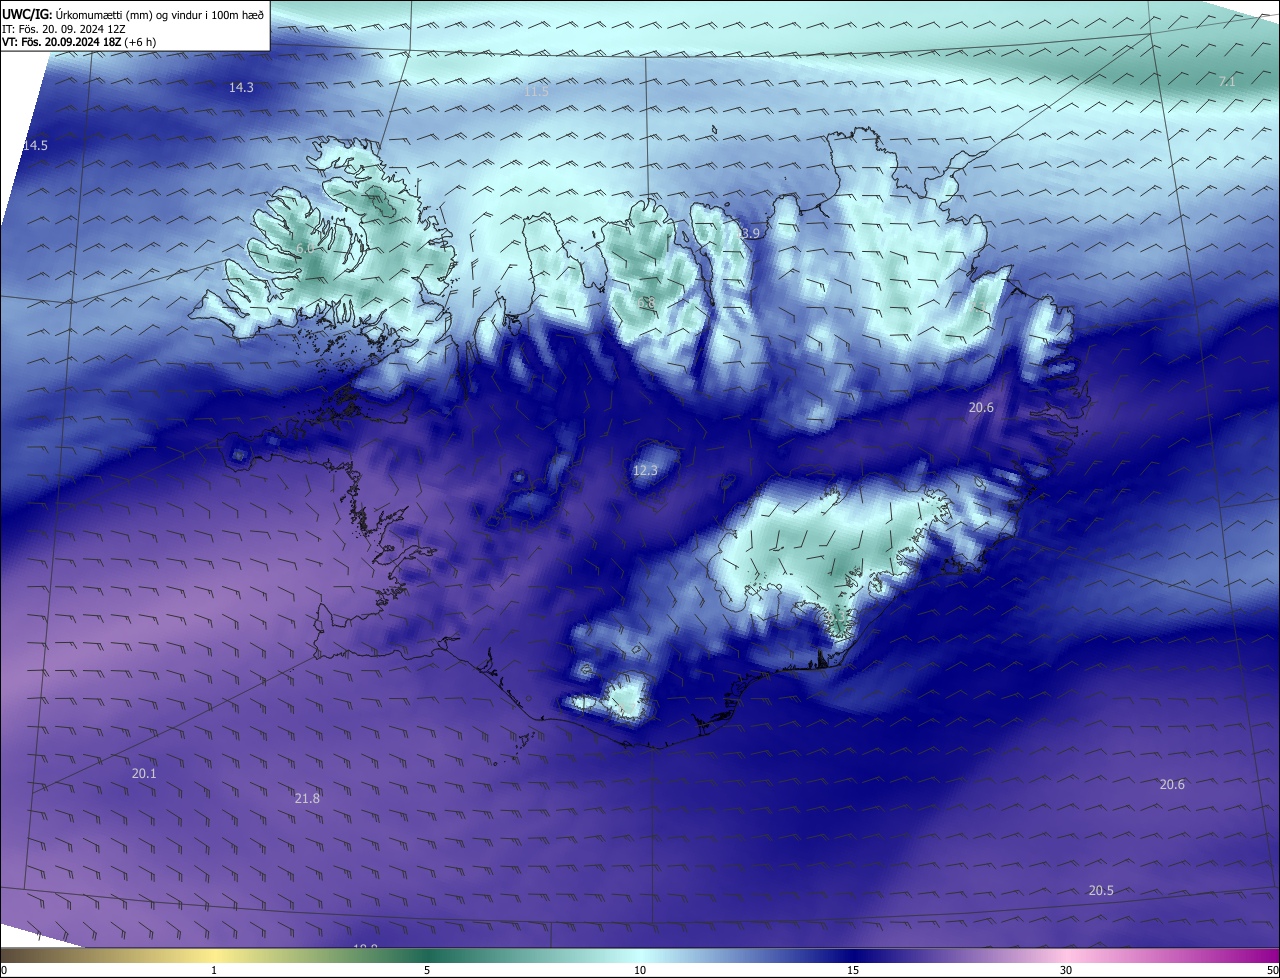1280x978 pixels.
Task: Click the 14.5 value label over the sea
Action: click(35, 146)
